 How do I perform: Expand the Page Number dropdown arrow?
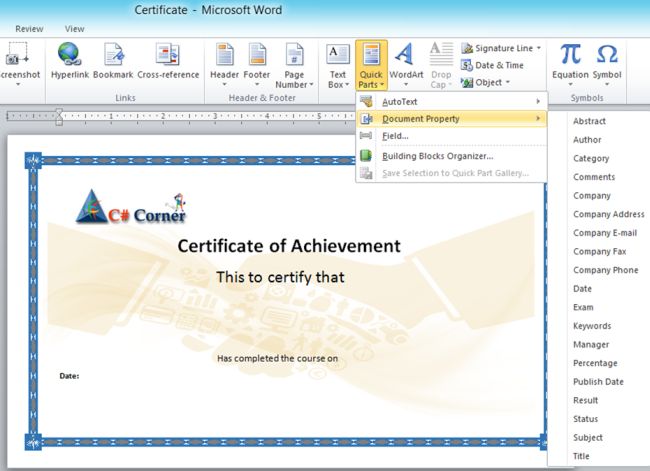(x=311, y=85)
